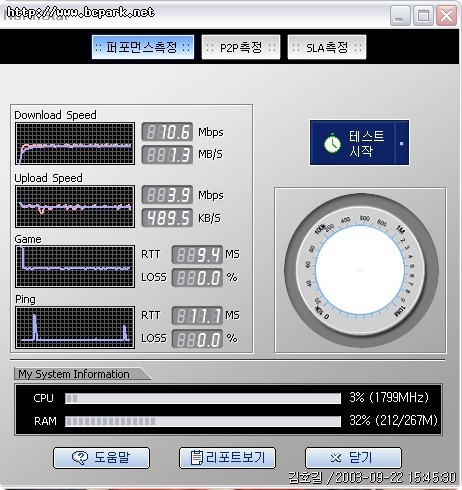Image resolution: width=462 pixels, height=490 pixels.
Task: Click the round speed gauge dial
Action: (x=361, y=270)
